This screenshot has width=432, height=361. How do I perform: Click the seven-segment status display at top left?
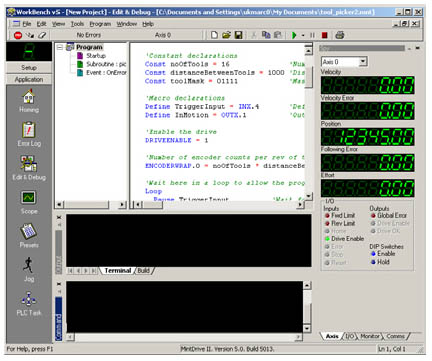pos(29,51)
